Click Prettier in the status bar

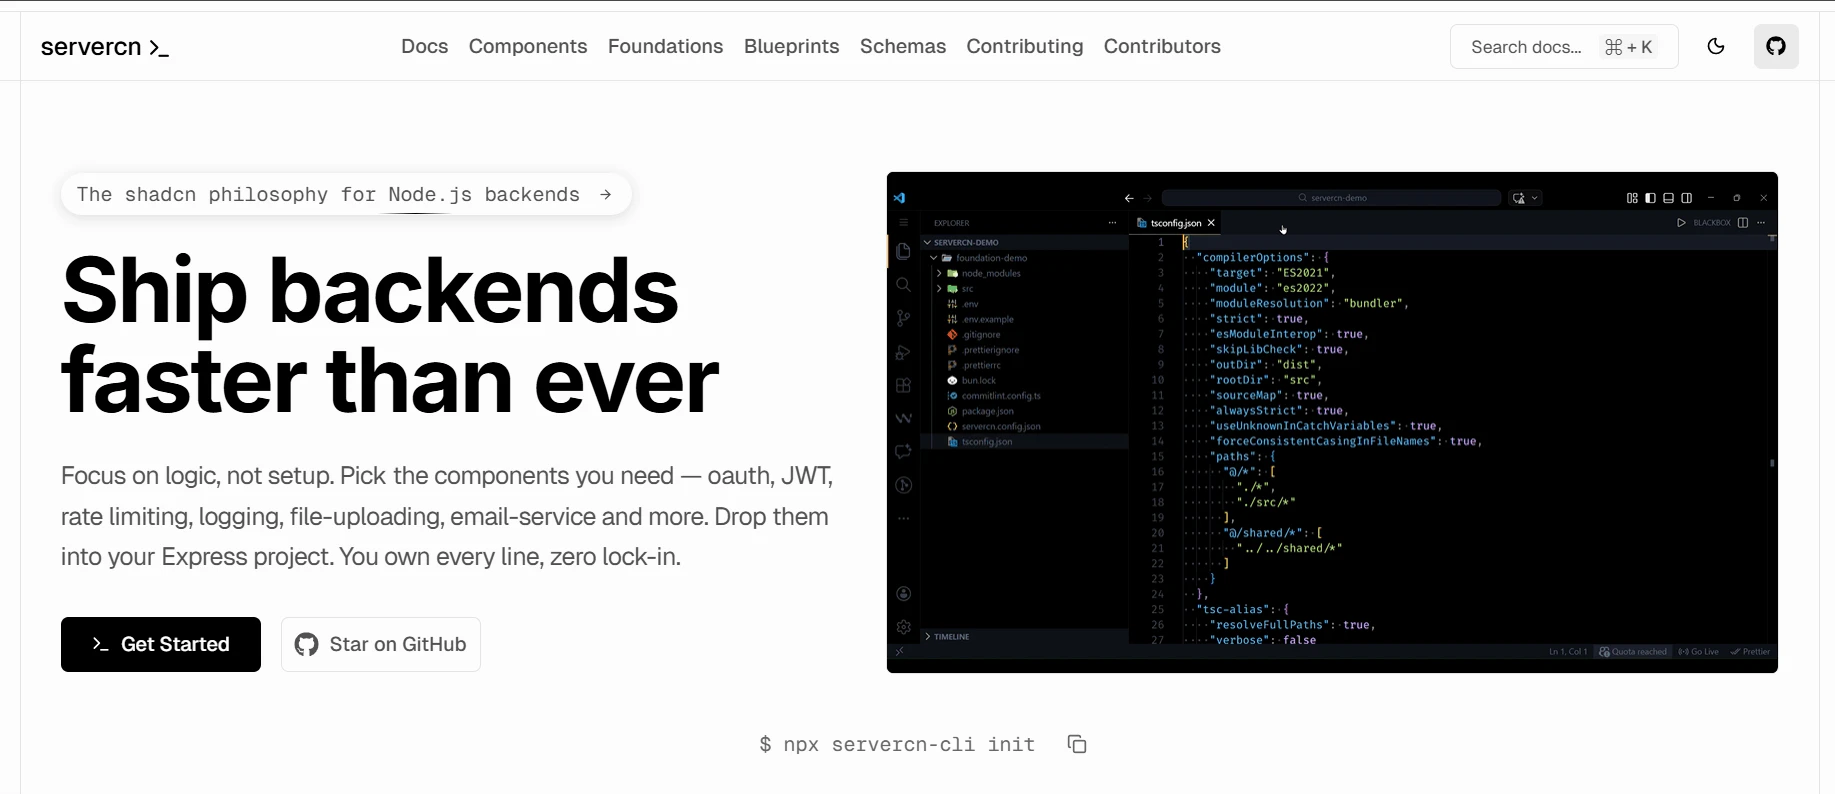coord(1750,652)
